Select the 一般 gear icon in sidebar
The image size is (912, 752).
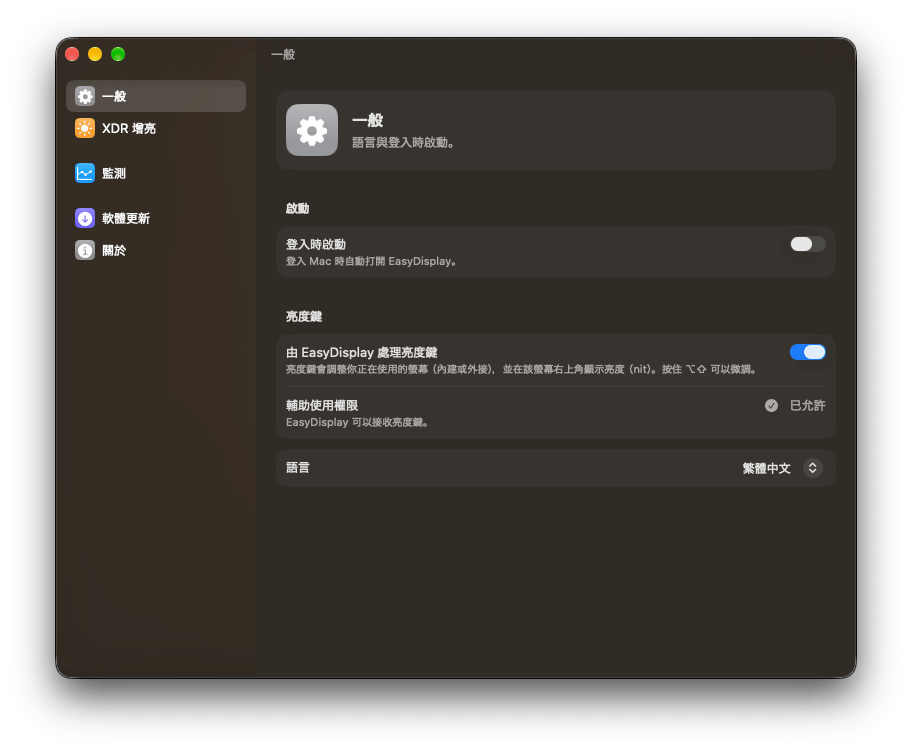coord(85,96)
